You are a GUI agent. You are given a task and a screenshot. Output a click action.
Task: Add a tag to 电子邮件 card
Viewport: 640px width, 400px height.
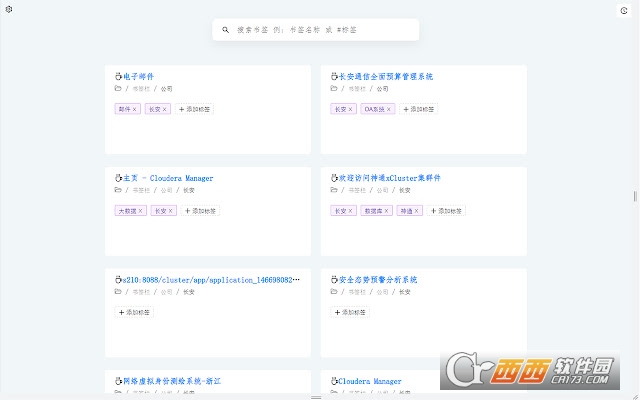tap(194, 109)
